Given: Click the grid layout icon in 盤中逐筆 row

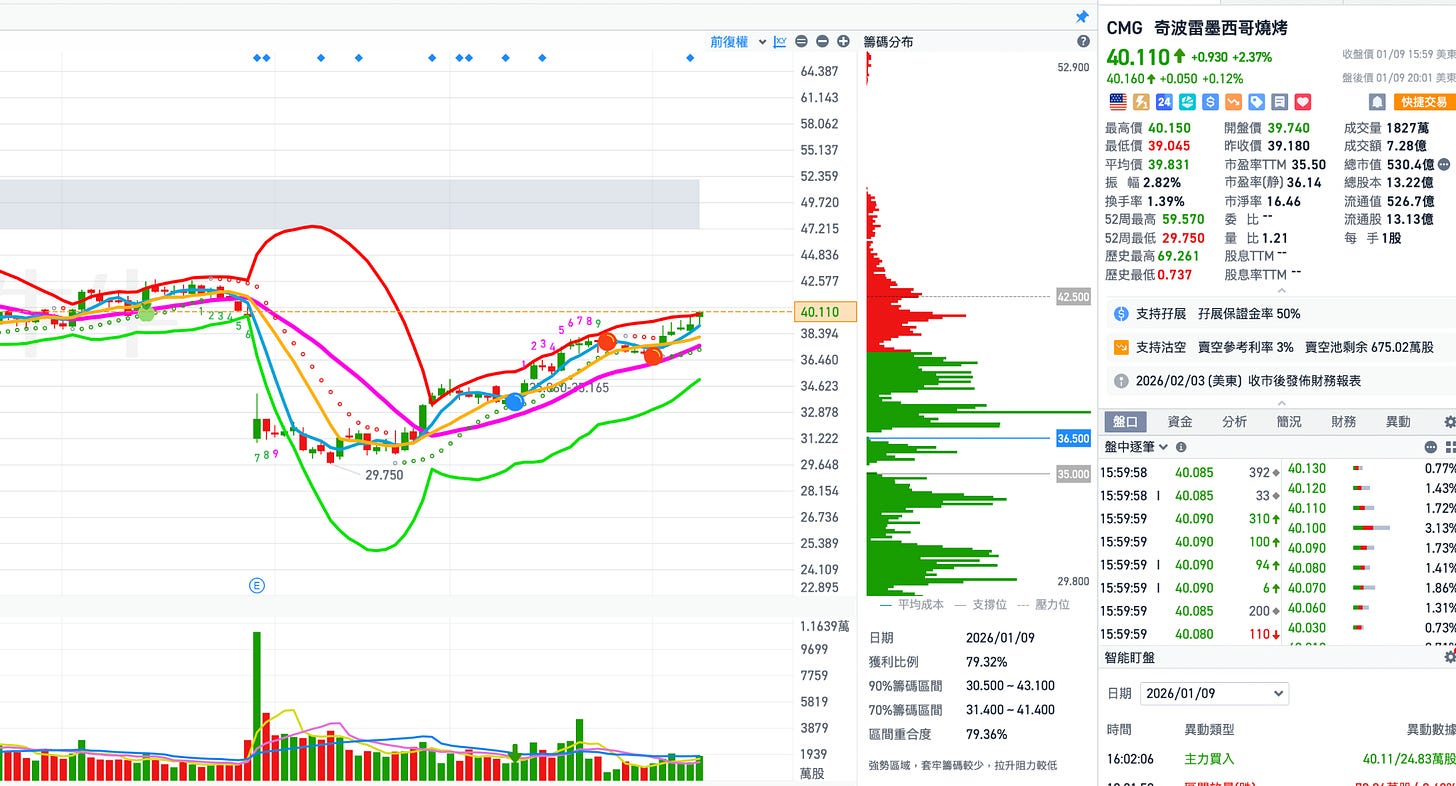Looking at the screenshot, I should coord(1450,447).
